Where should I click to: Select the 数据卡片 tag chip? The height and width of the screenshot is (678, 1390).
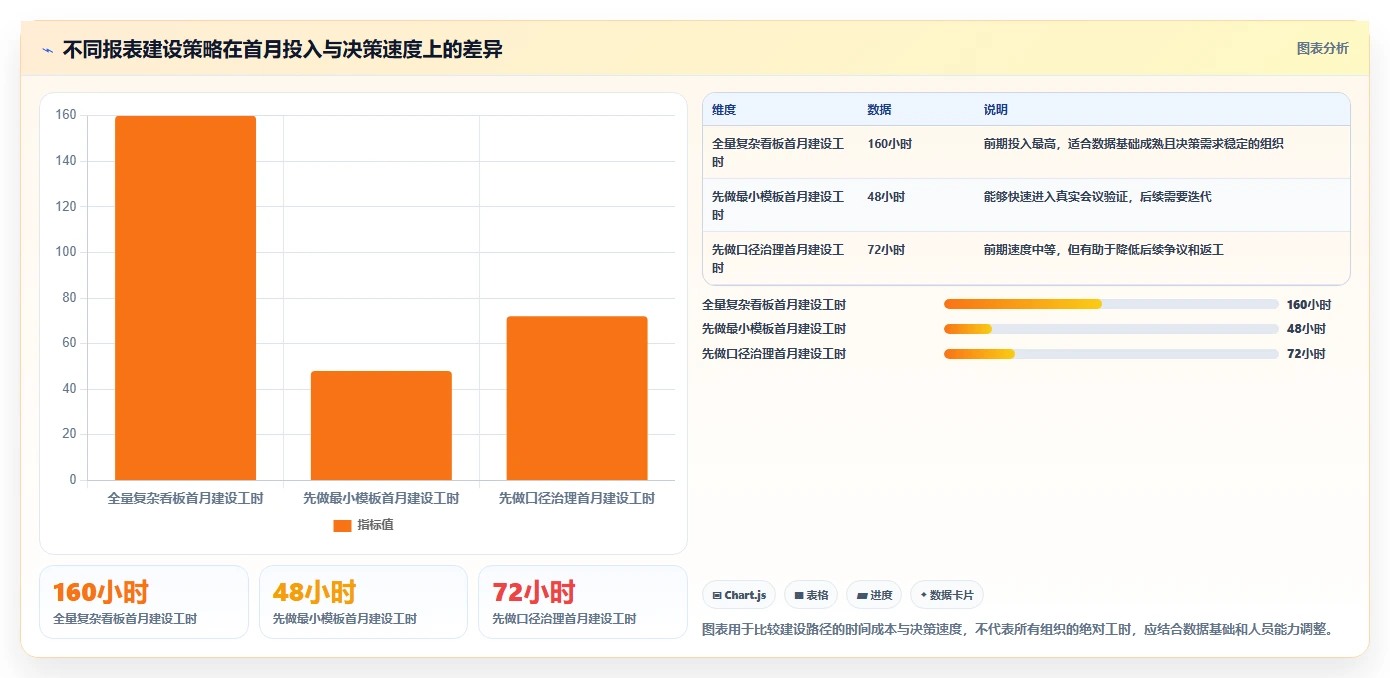coord(947,595)
